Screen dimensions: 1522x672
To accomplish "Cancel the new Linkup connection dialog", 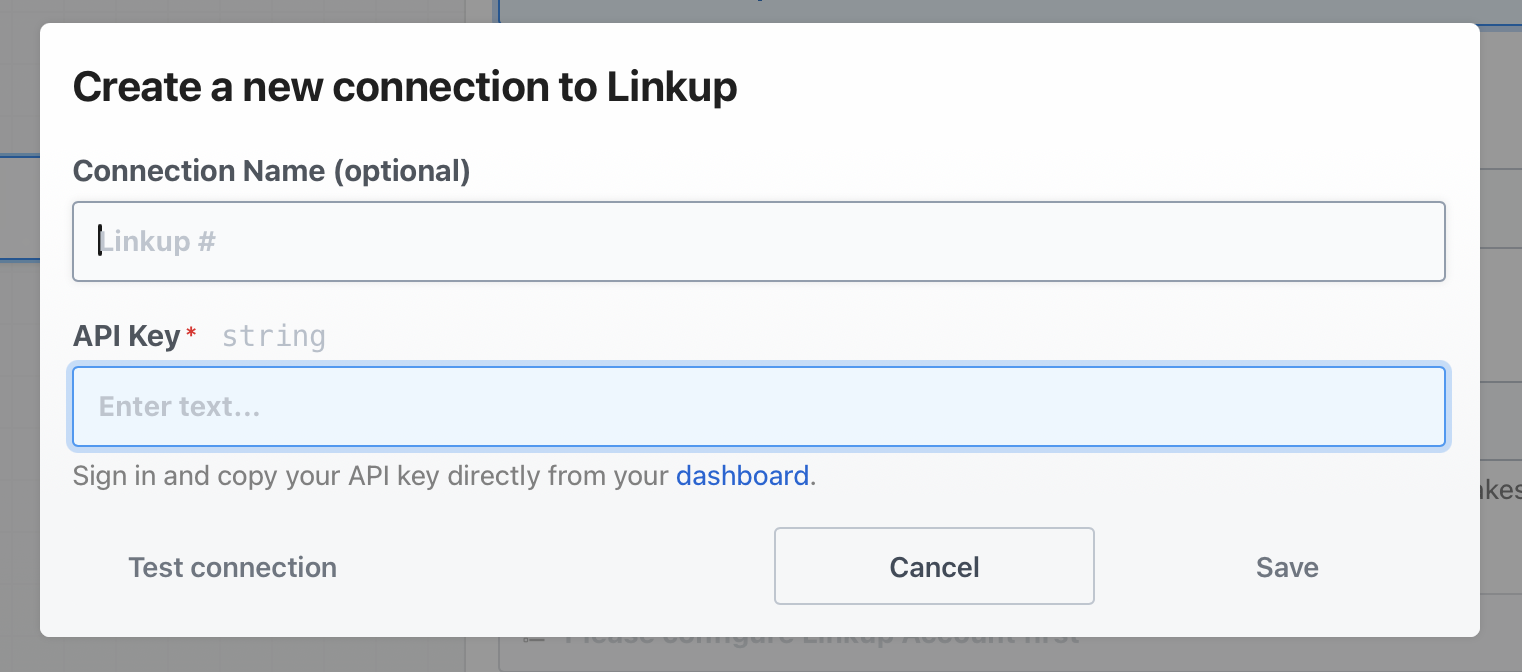I will tap(934, 567).
